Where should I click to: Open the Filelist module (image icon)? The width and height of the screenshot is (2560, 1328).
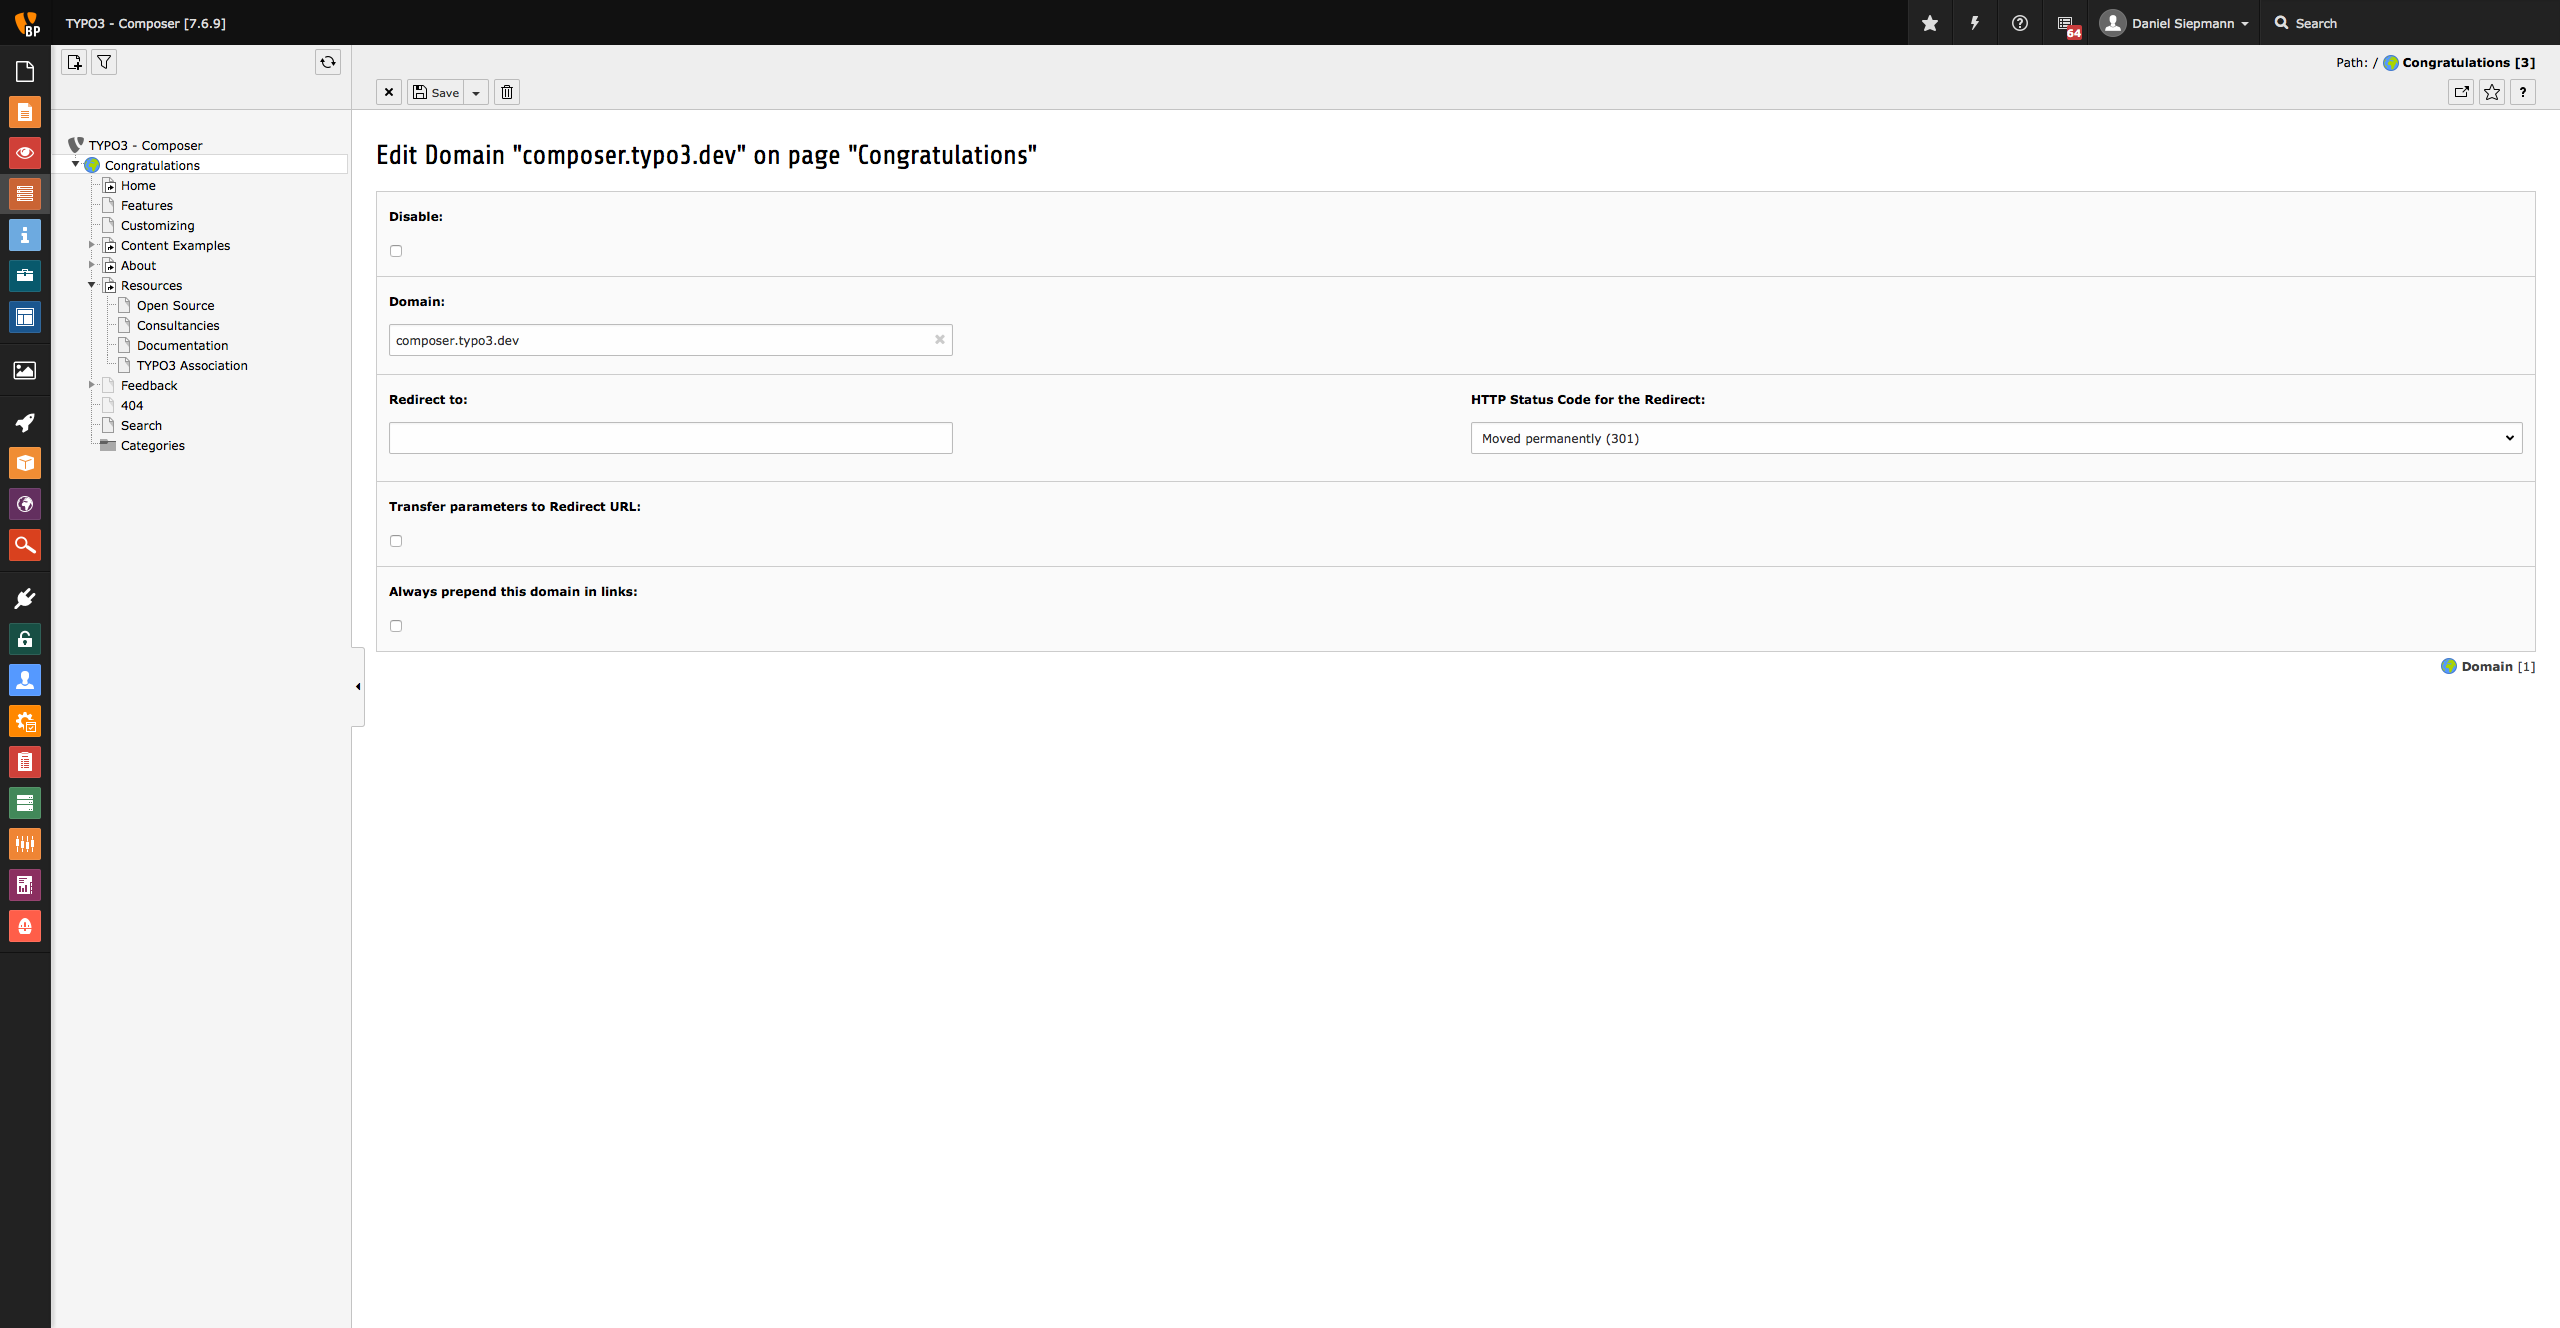coord(25,370)
